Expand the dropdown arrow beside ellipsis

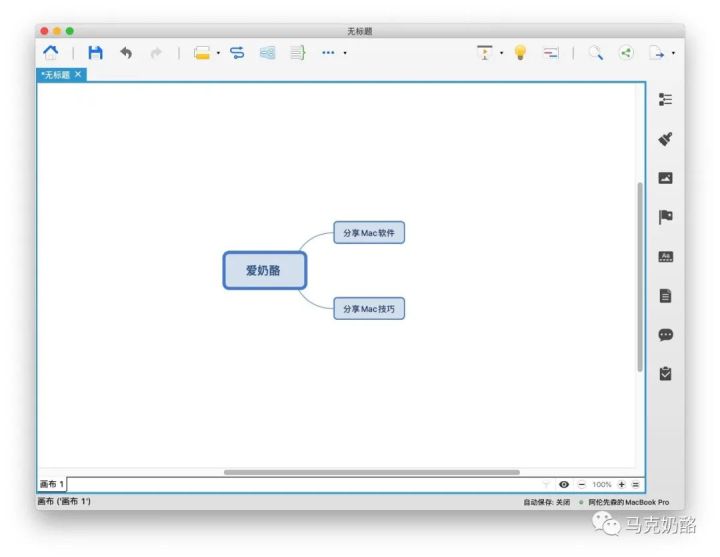click(345, 53)
